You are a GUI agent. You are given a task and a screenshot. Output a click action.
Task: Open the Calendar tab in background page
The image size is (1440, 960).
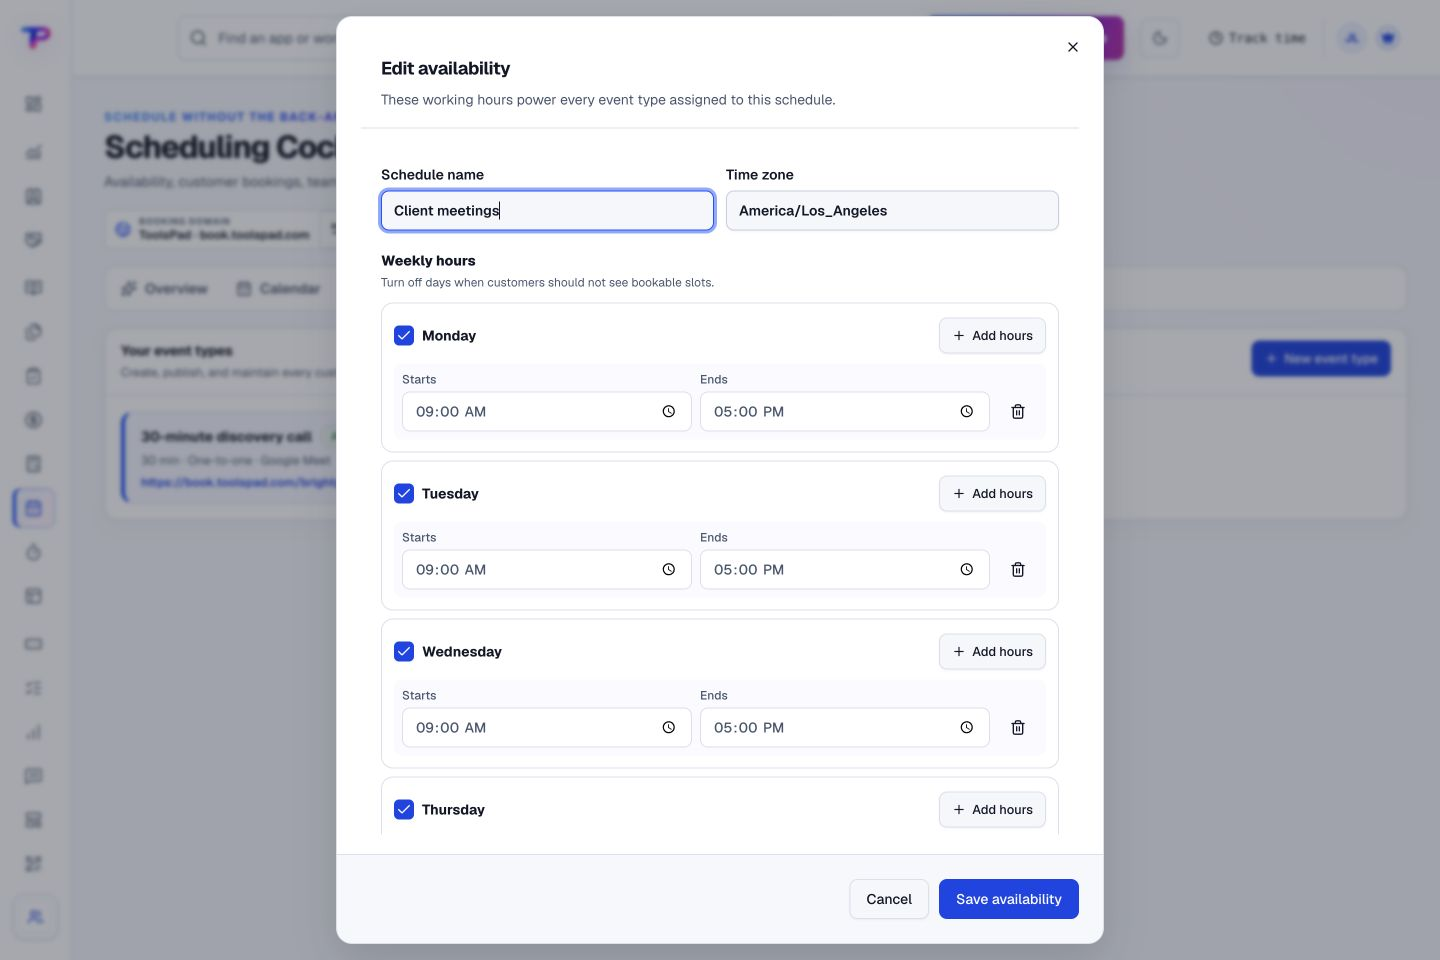pyautogui.click(x=279, y=289)
